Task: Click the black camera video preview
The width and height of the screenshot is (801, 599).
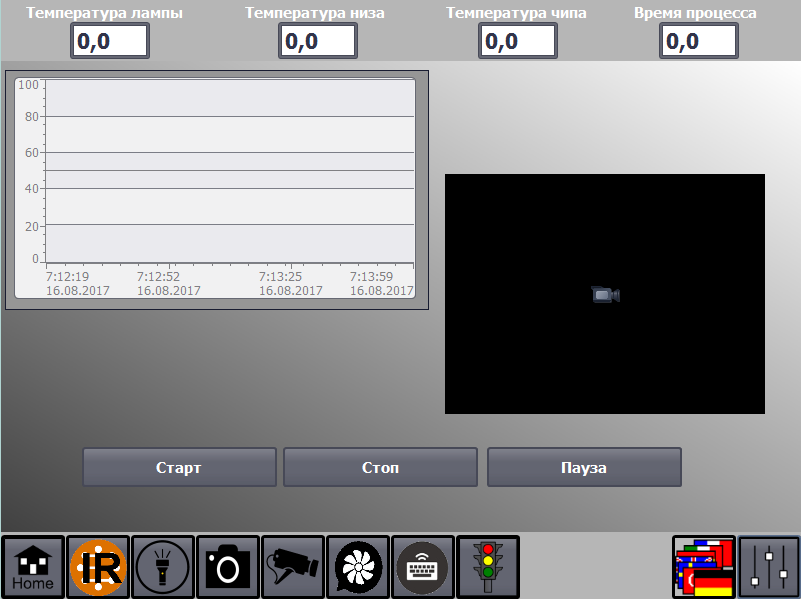Action: [x=604, y=293]
